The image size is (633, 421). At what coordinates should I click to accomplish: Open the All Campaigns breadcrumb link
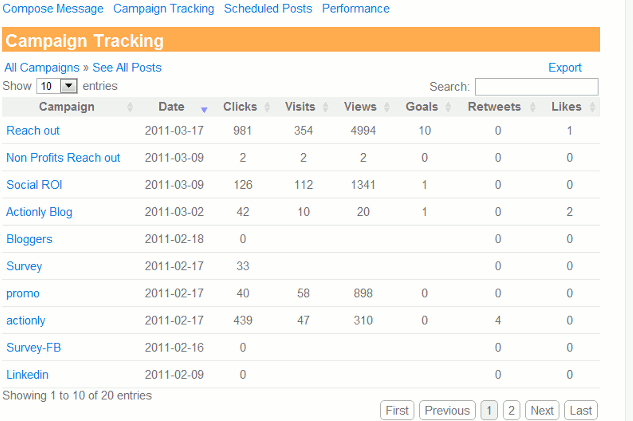pos(42,67)
